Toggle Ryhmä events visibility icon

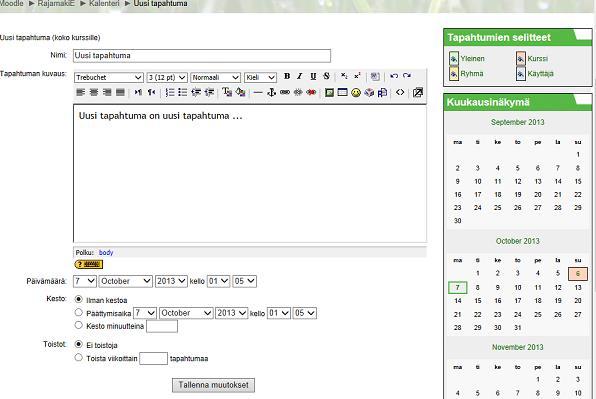point(454,73)
